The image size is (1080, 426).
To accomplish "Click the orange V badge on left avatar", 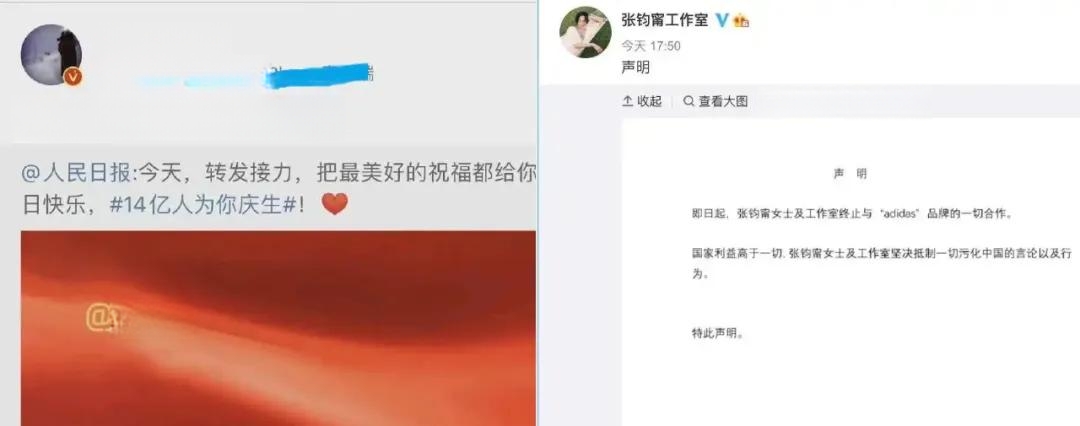I will tap(72, 77).
